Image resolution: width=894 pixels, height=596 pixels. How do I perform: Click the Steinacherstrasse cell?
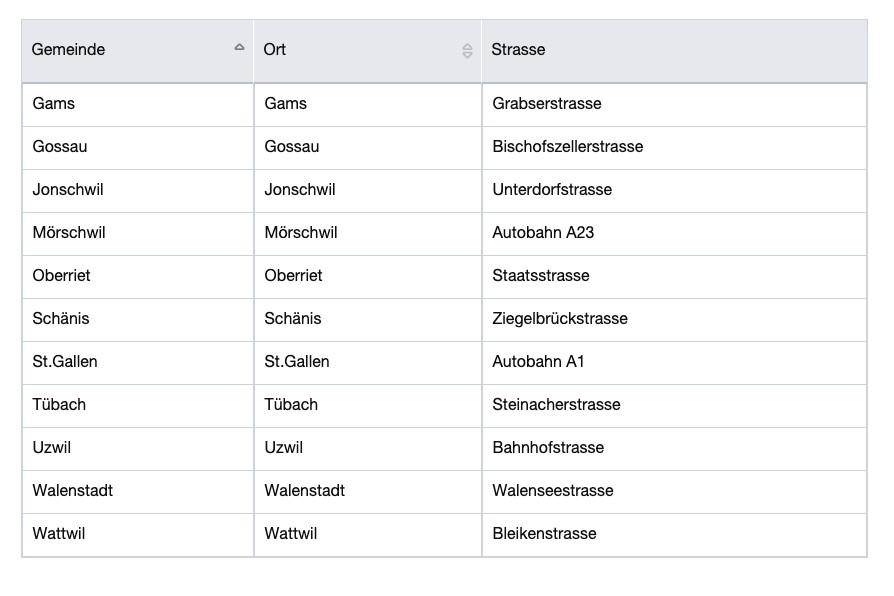click(556, 405)
